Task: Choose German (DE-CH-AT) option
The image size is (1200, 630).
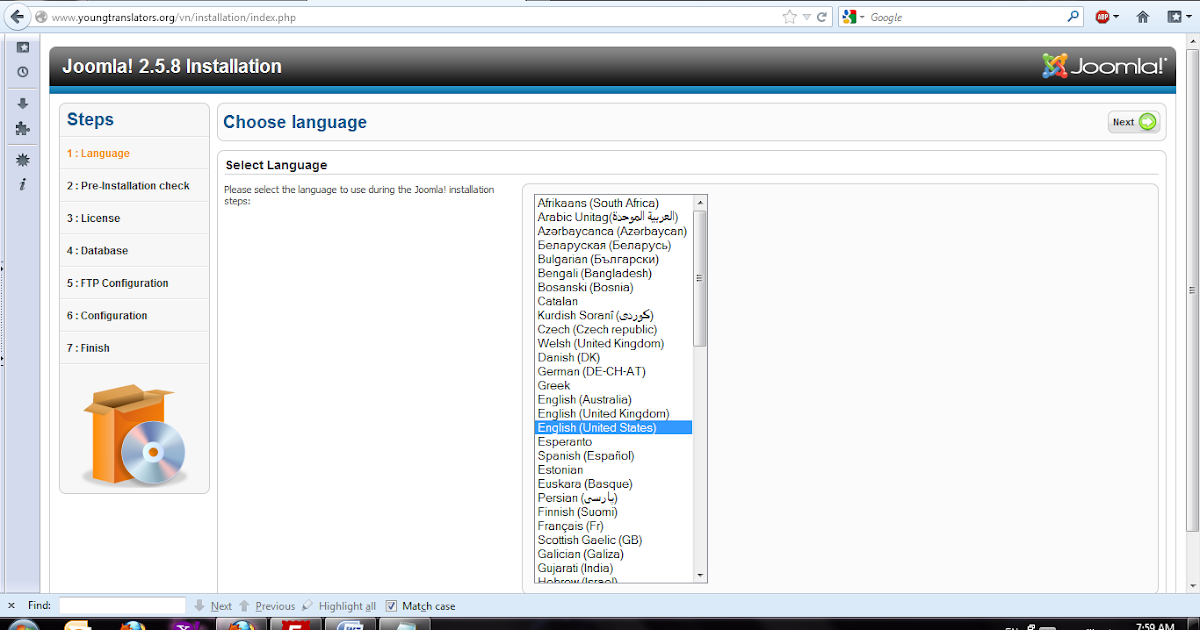Action: (613, 371)
